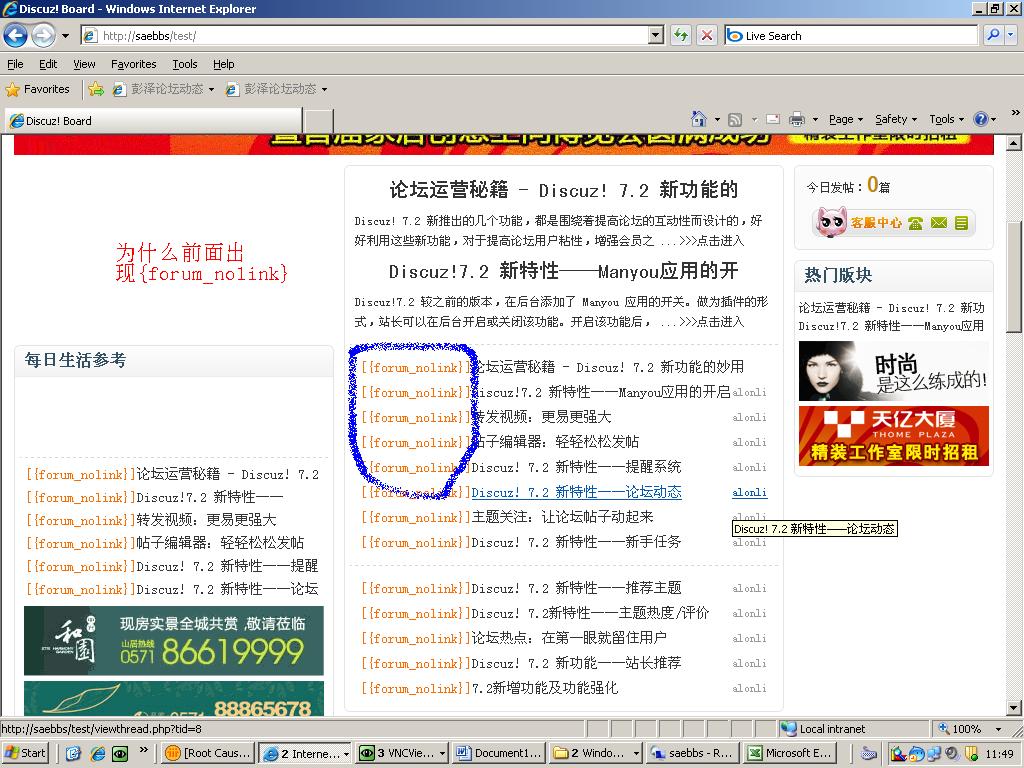Open thread 论坛热点：在第一眼就留住用户
Image resolution: width=1024 pixels, height=768 pixels.
point(569,638)
